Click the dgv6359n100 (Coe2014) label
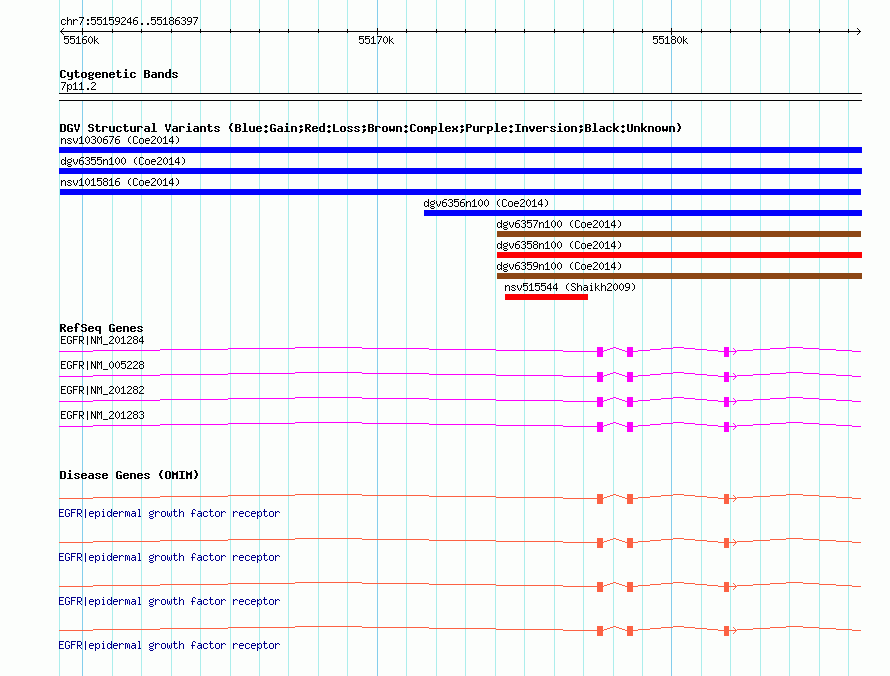The height and width of the screenshot is (676, 890). point(559,266)
